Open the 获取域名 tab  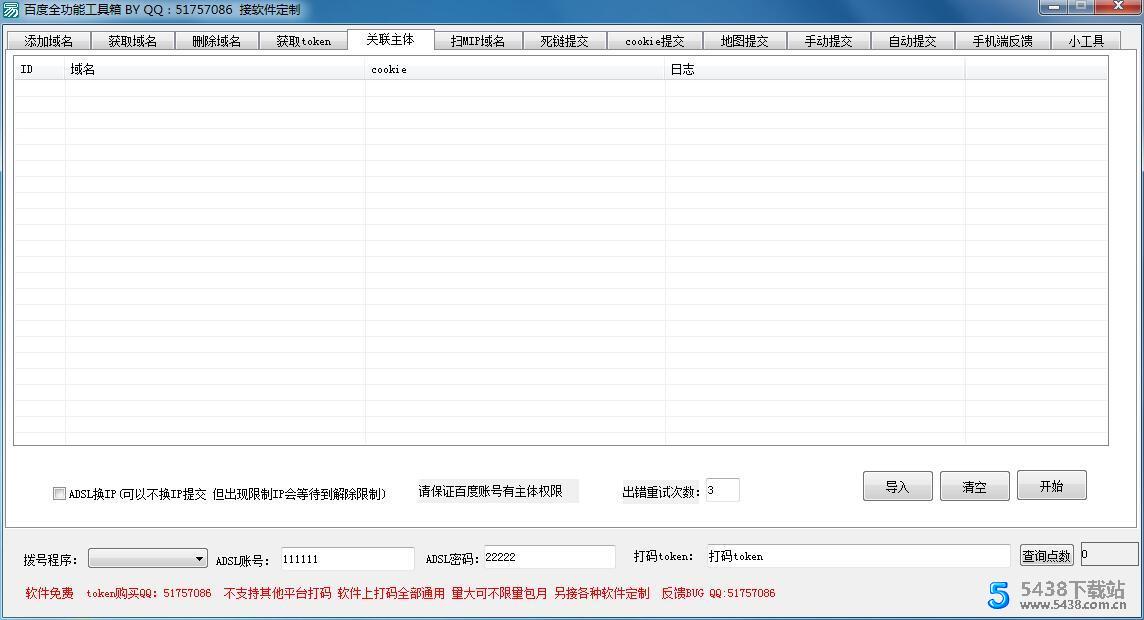pyautogui.click(x=132, y=40)
